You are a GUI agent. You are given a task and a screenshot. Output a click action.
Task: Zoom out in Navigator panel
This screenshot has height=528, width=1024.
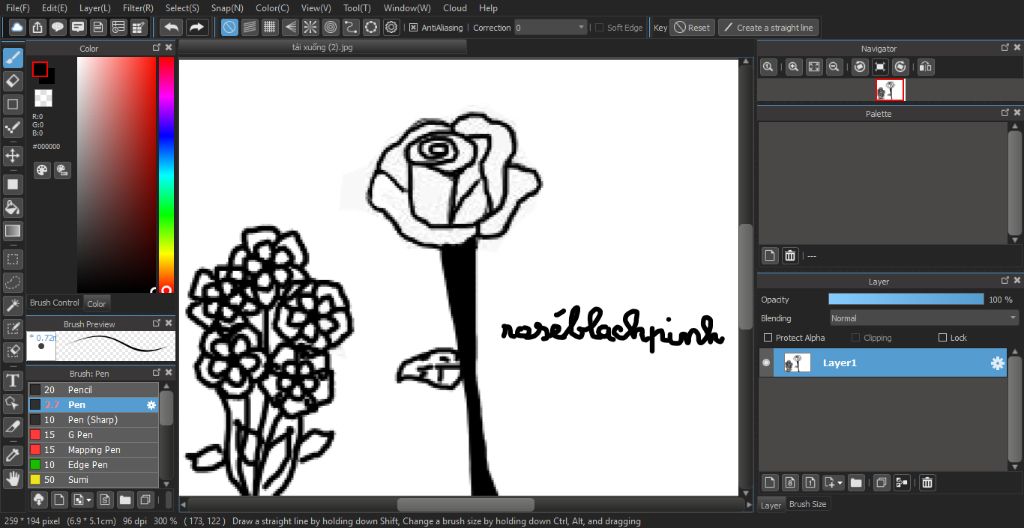(833, 67)
